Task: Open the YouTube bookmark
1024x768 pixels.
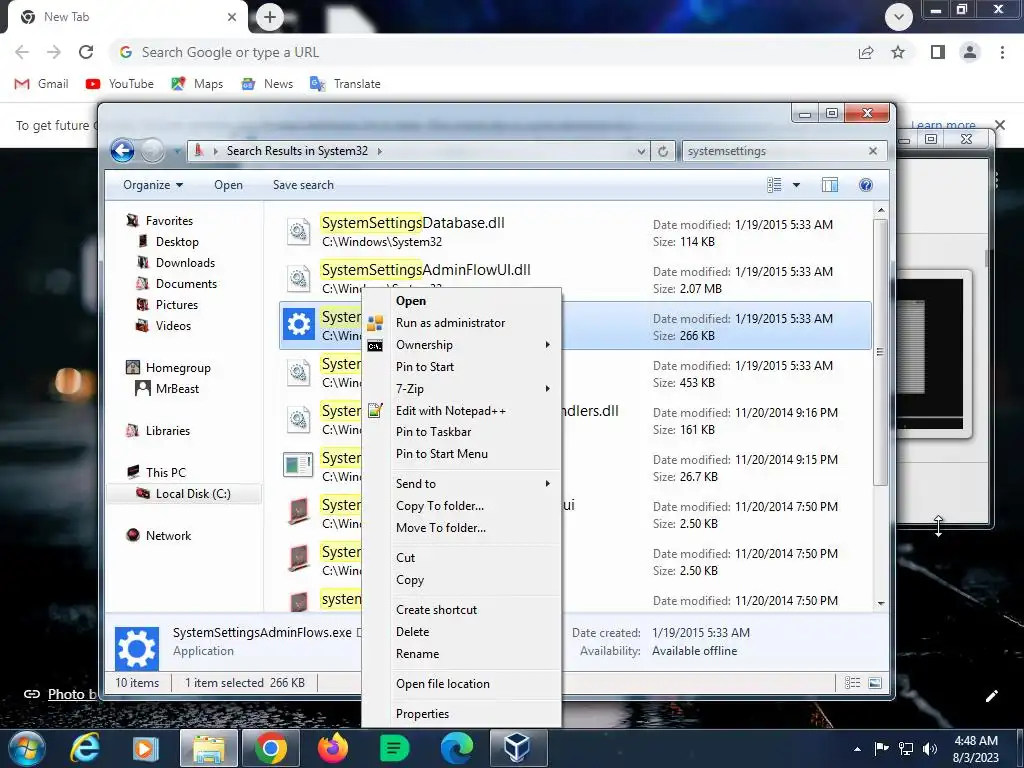Action: coord(120,84)
